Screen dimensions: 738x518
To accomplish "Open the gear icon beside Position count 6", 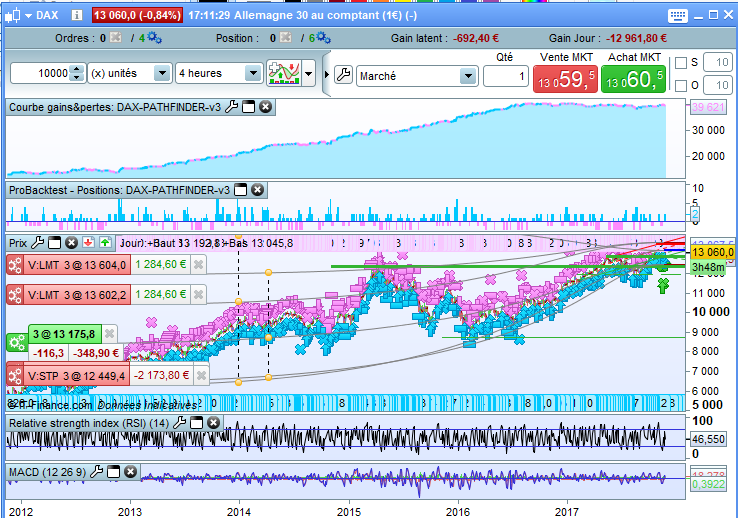I will pos(323,38).
